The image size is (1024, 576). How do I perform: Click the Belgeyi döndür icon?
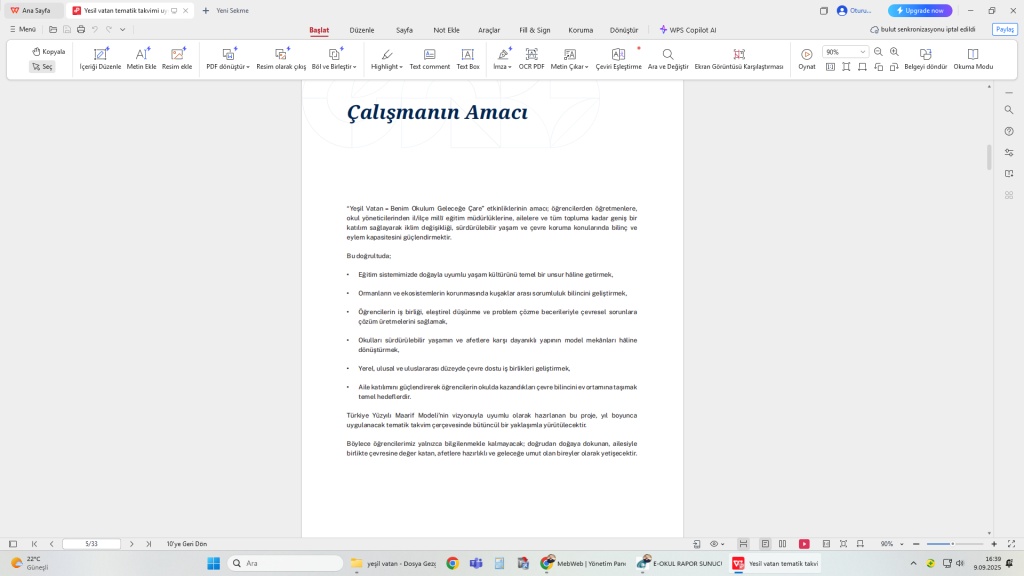point(925,59)
